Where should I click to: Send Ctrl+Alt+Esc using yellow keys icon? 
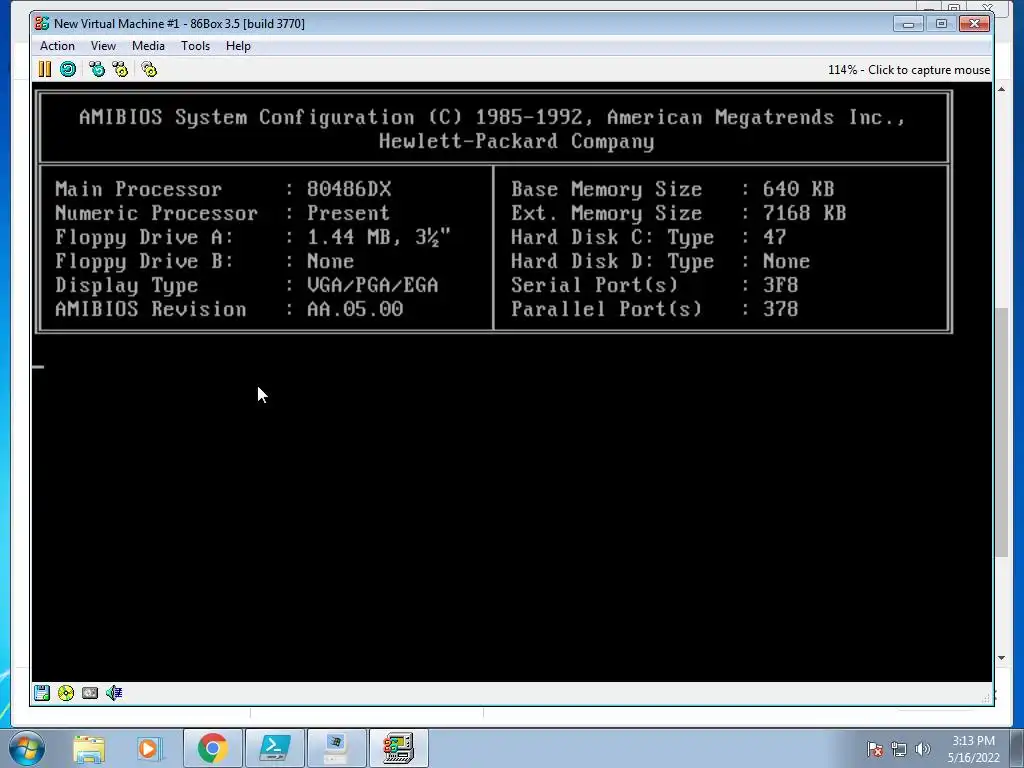tap(120, 69)
